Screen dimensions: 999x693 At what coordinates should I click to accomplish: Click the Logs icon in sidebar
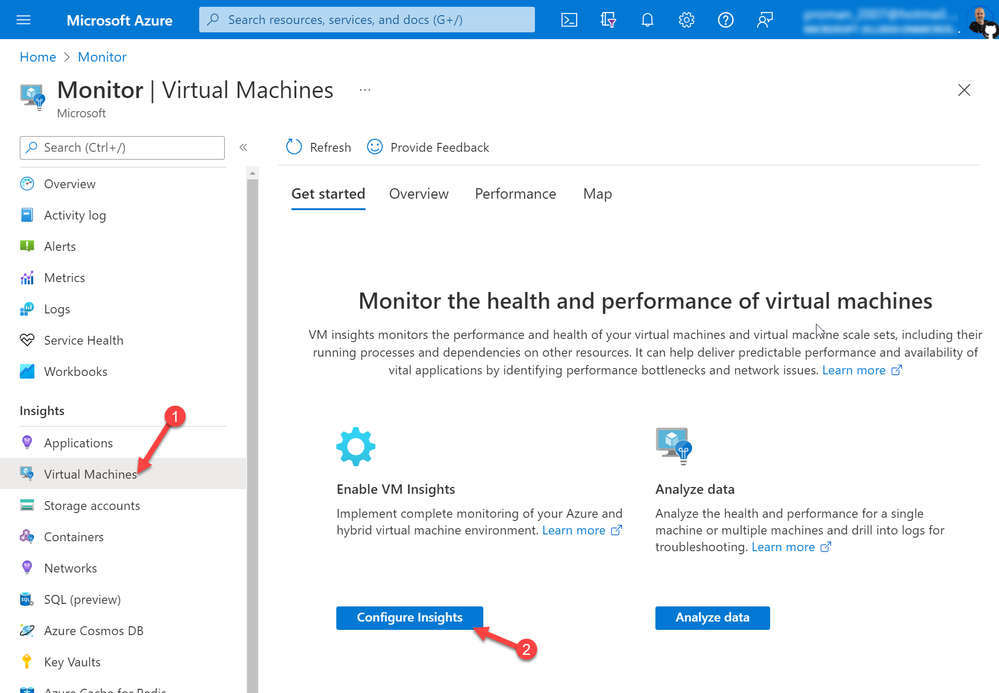(27, 308)
